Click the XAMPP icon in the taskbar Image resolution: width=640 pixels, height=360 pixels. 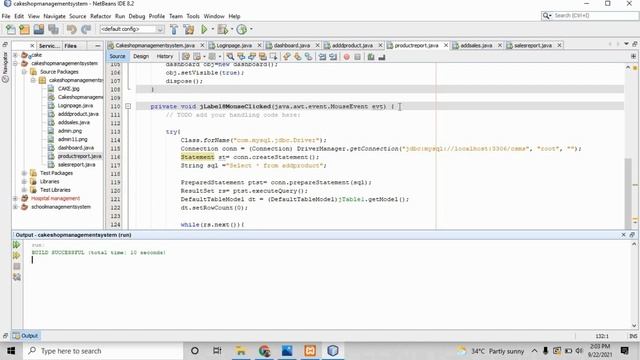pos(310,351)
